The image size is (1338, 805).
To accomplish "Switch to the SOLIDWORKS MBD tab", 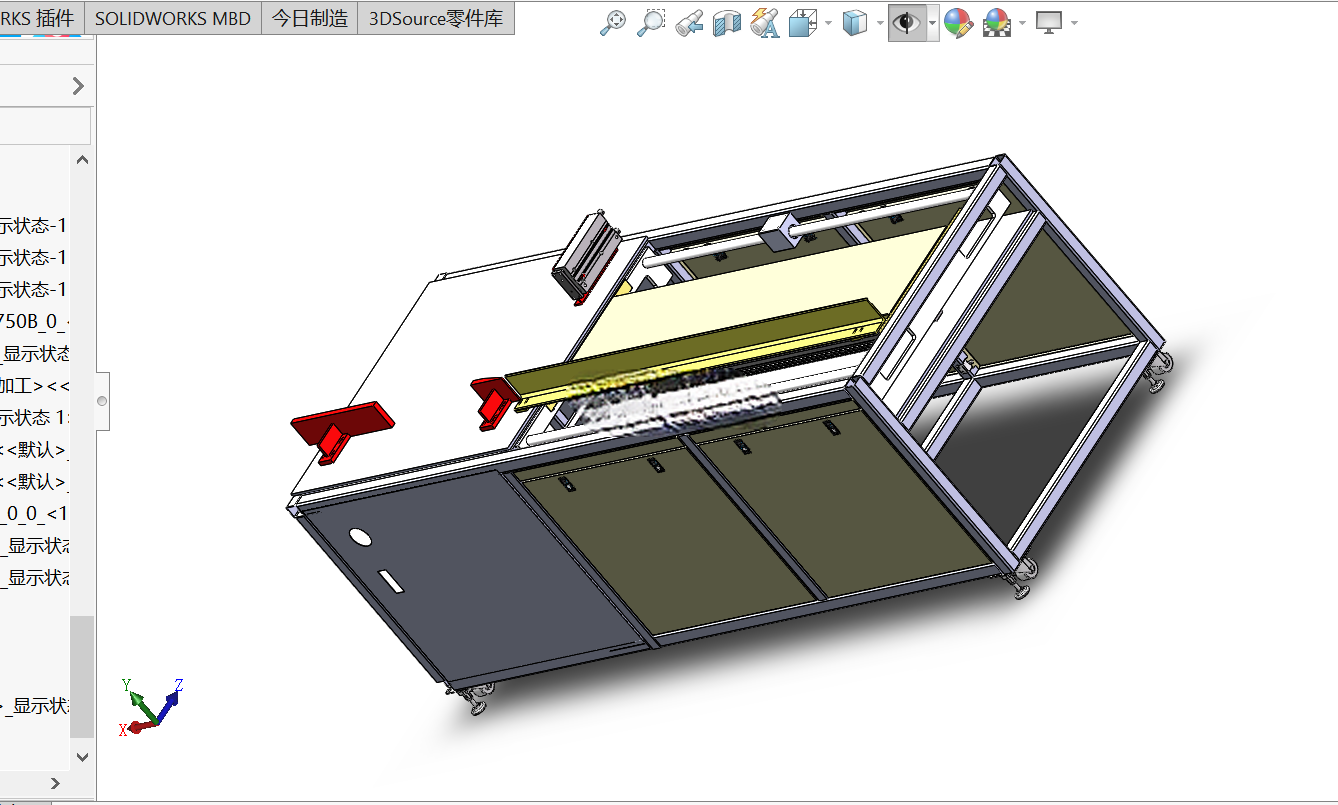I will [x=173, y=18].
